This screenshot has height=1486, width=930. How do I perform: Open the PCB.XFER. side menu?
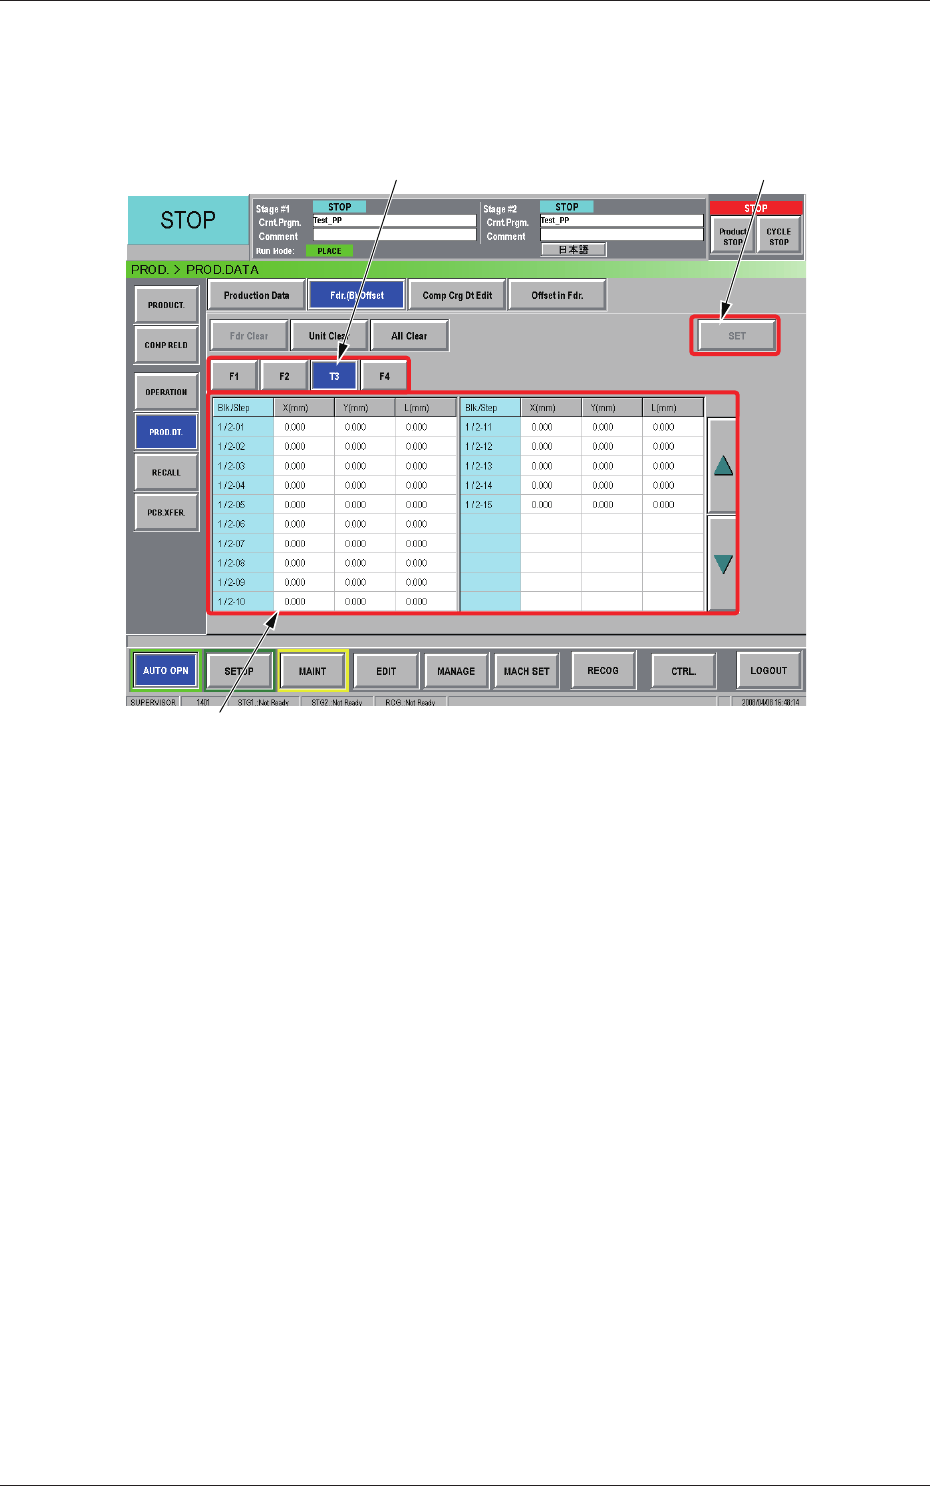point(166,512)
